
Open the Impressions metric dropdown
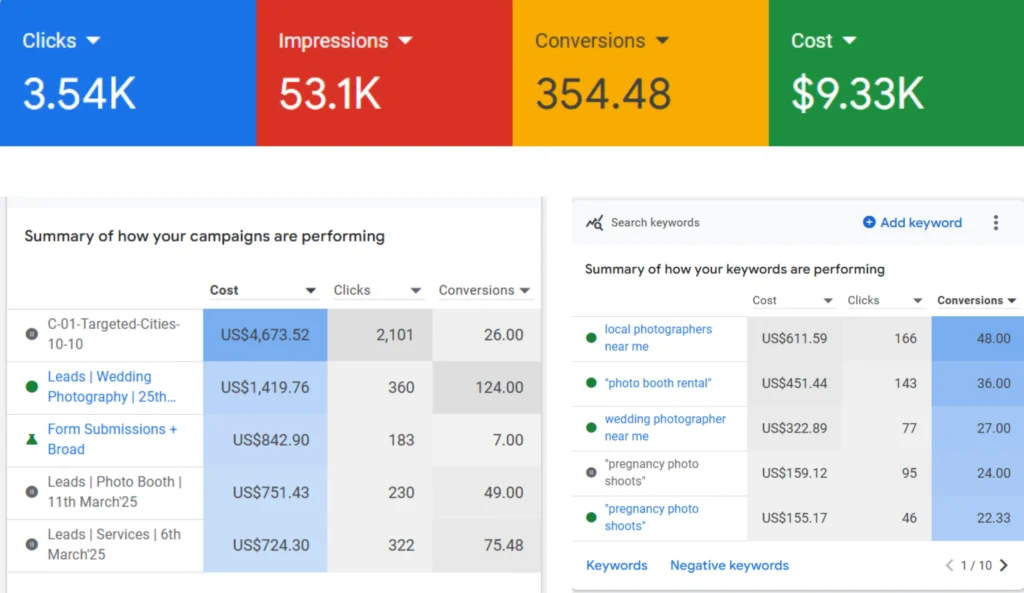[405, 41]
